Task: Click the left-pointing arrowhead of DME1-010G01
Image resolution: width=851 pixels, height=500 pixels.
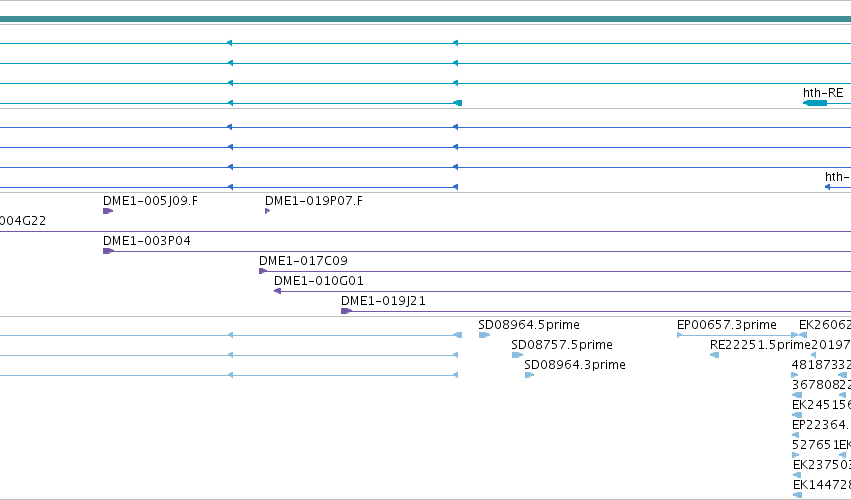Action: click(277, 291)
